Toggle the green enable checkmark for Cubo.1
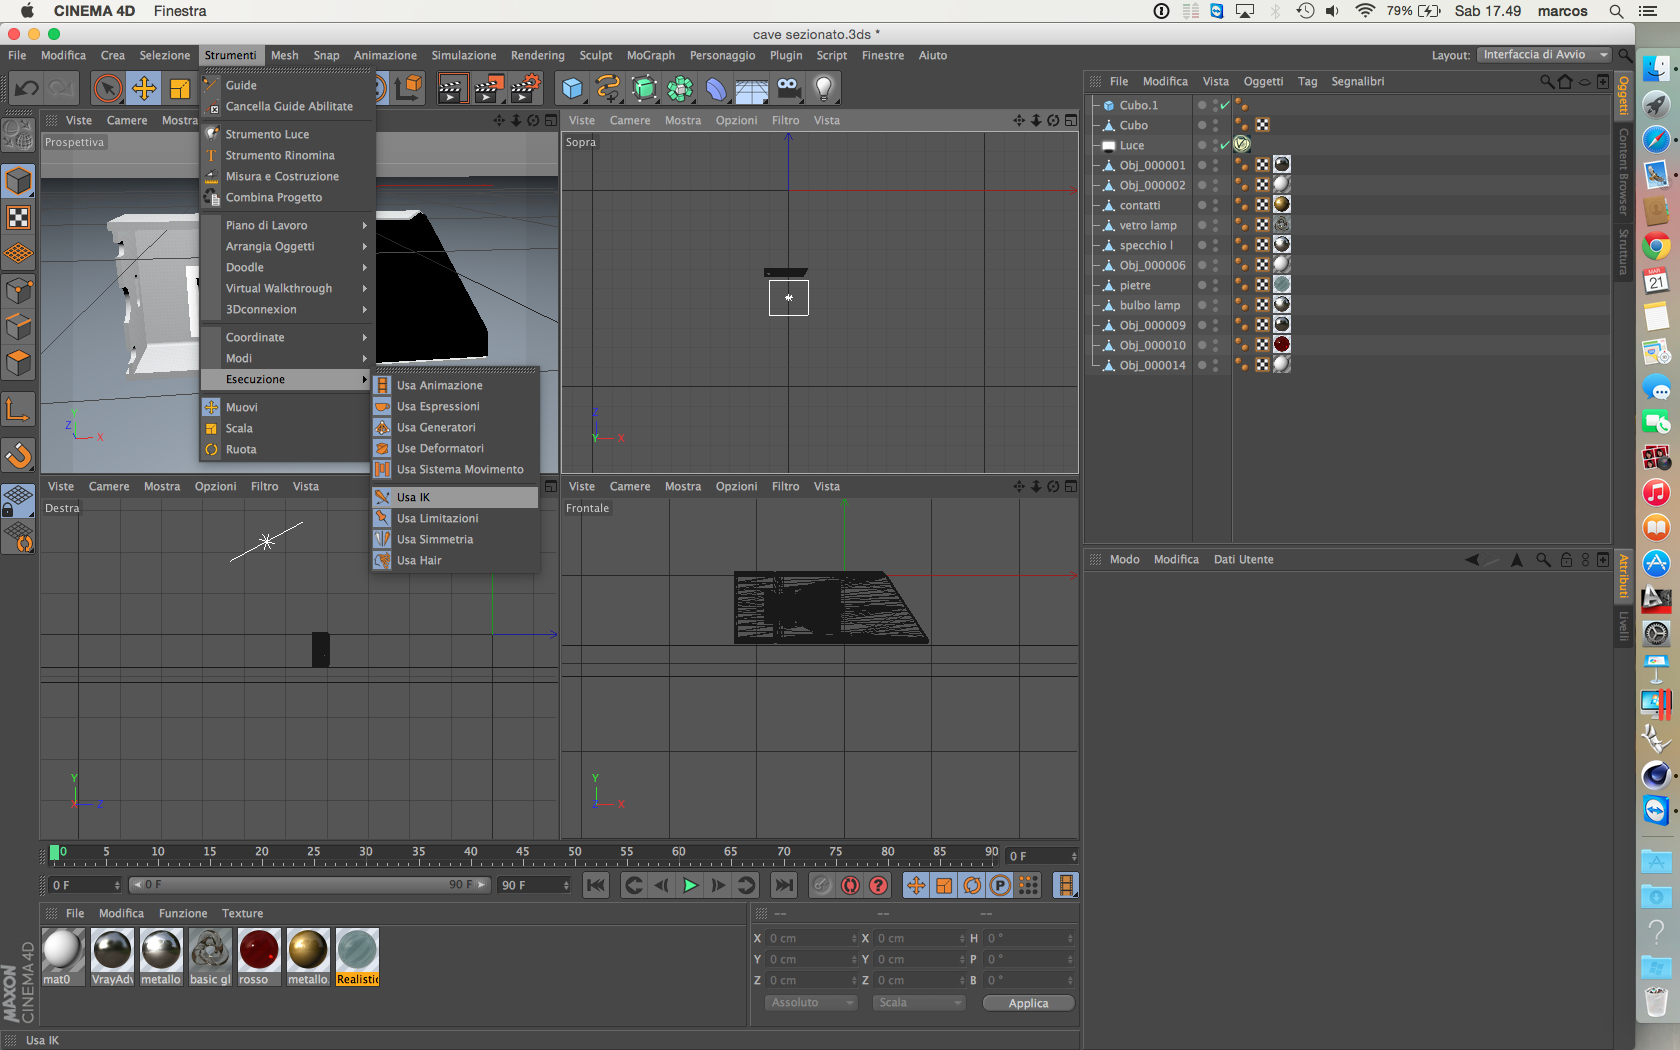 (1225, 105)
